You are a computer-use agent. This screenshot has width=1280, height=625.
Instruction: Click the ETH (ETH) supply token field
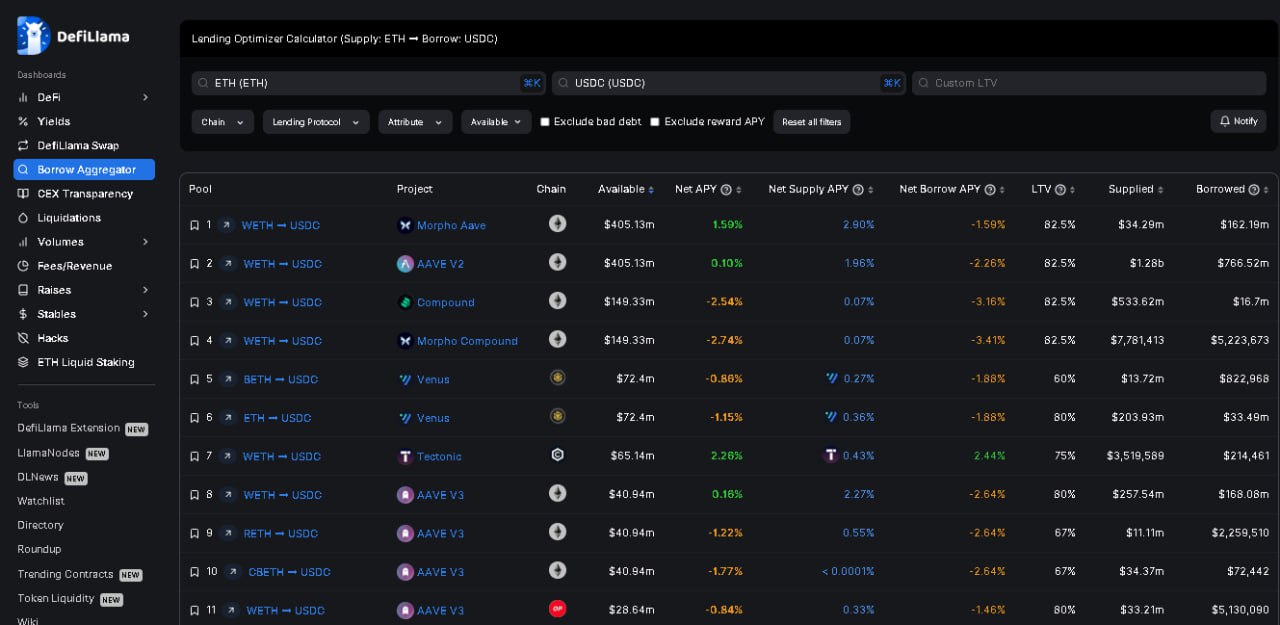coord(369,83)
